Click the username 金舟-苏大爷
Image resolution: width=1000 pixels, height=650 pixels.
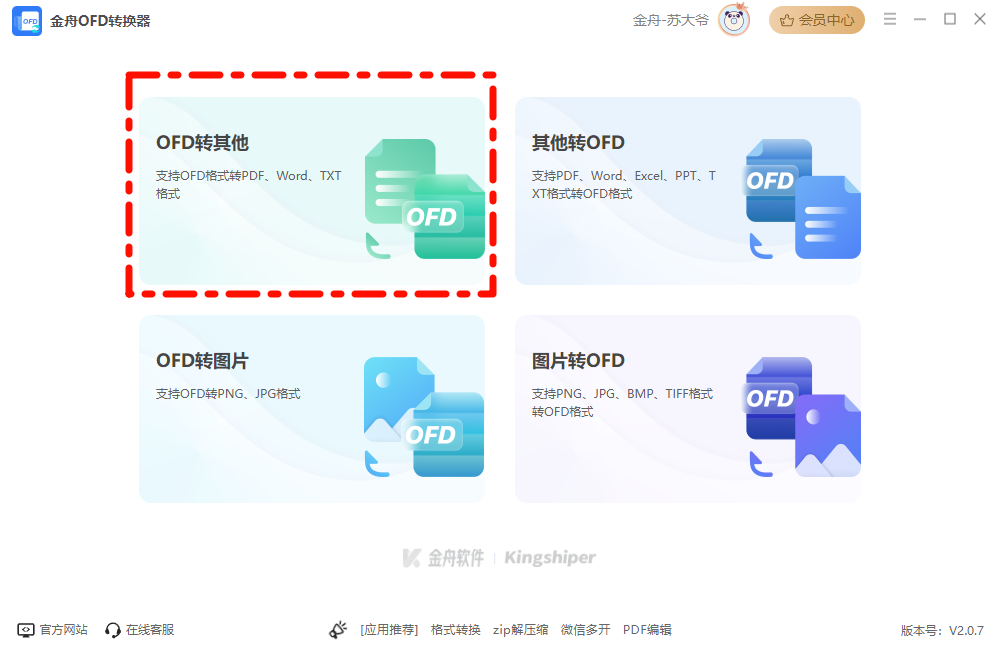[670, 20]
